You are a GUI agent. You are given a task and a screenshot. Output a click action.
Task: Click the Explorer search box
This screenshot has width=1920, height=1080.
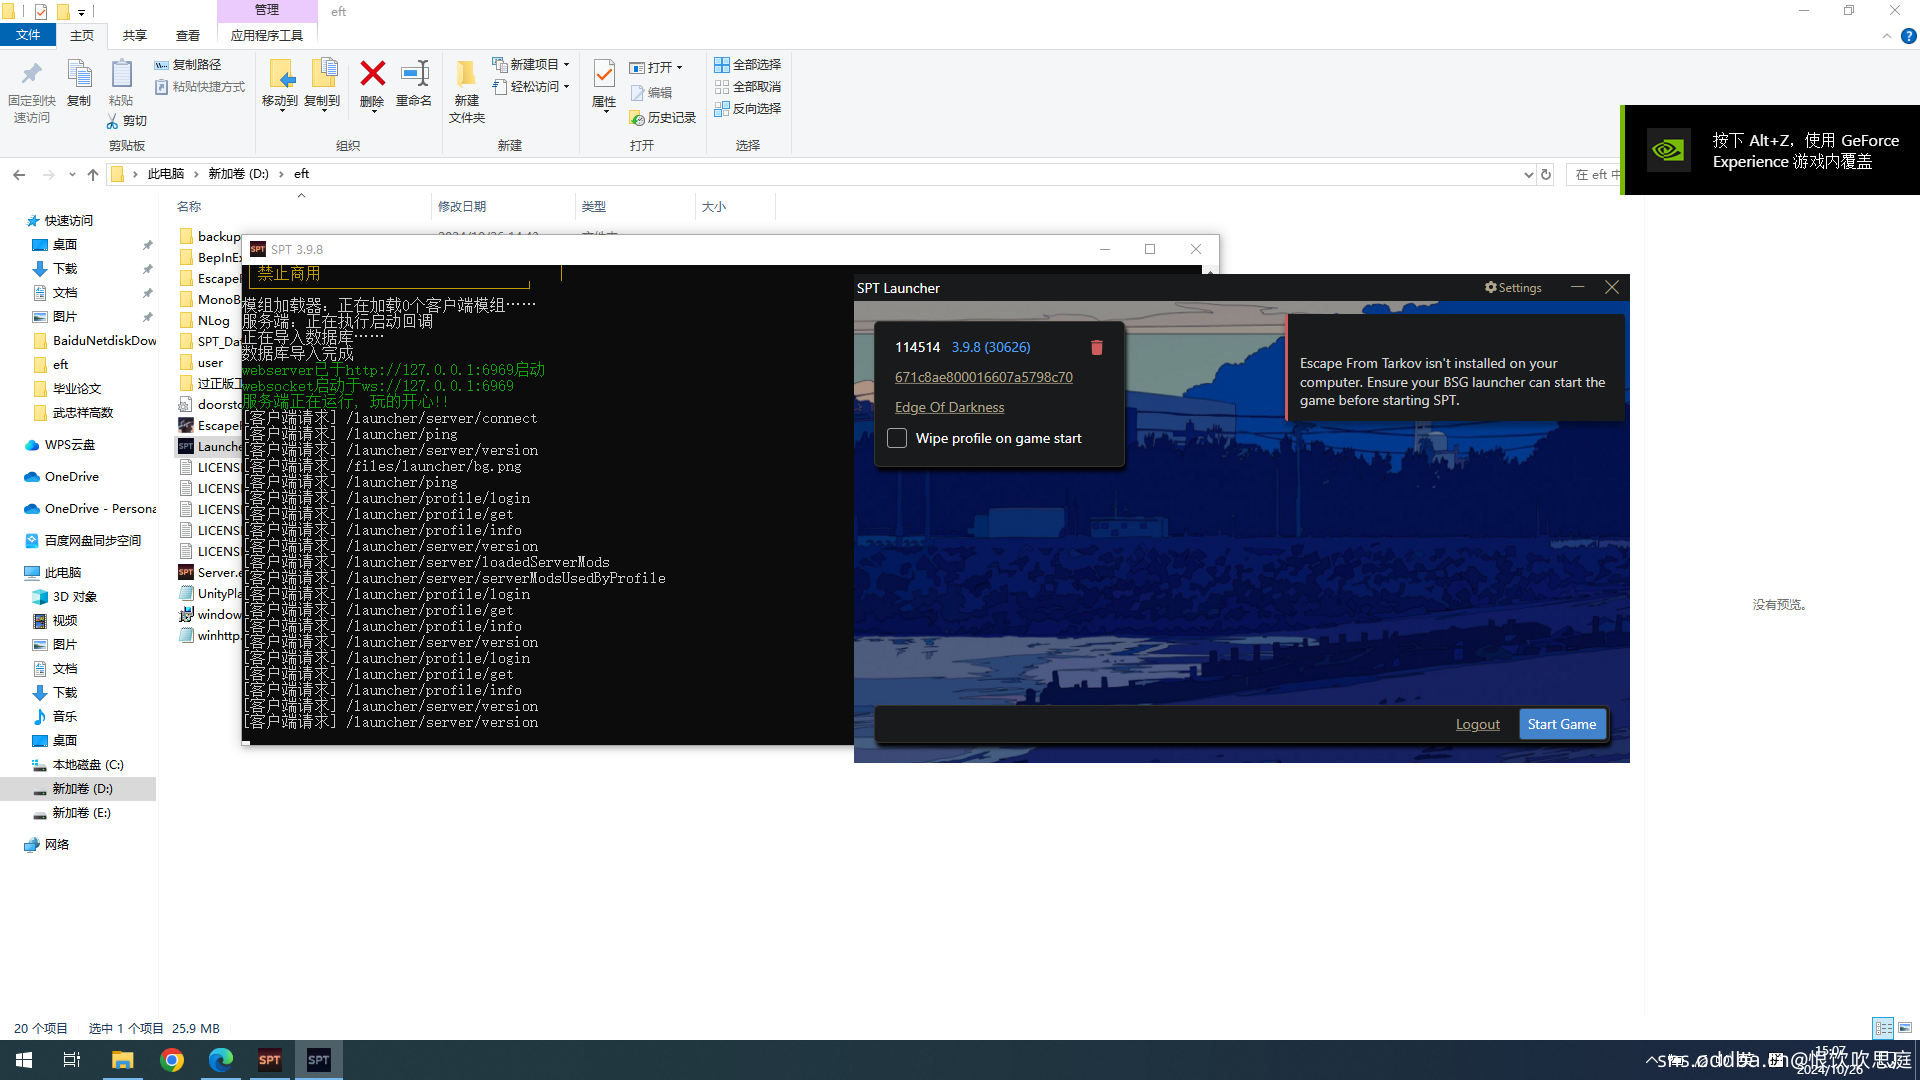tap(1593, 175)
